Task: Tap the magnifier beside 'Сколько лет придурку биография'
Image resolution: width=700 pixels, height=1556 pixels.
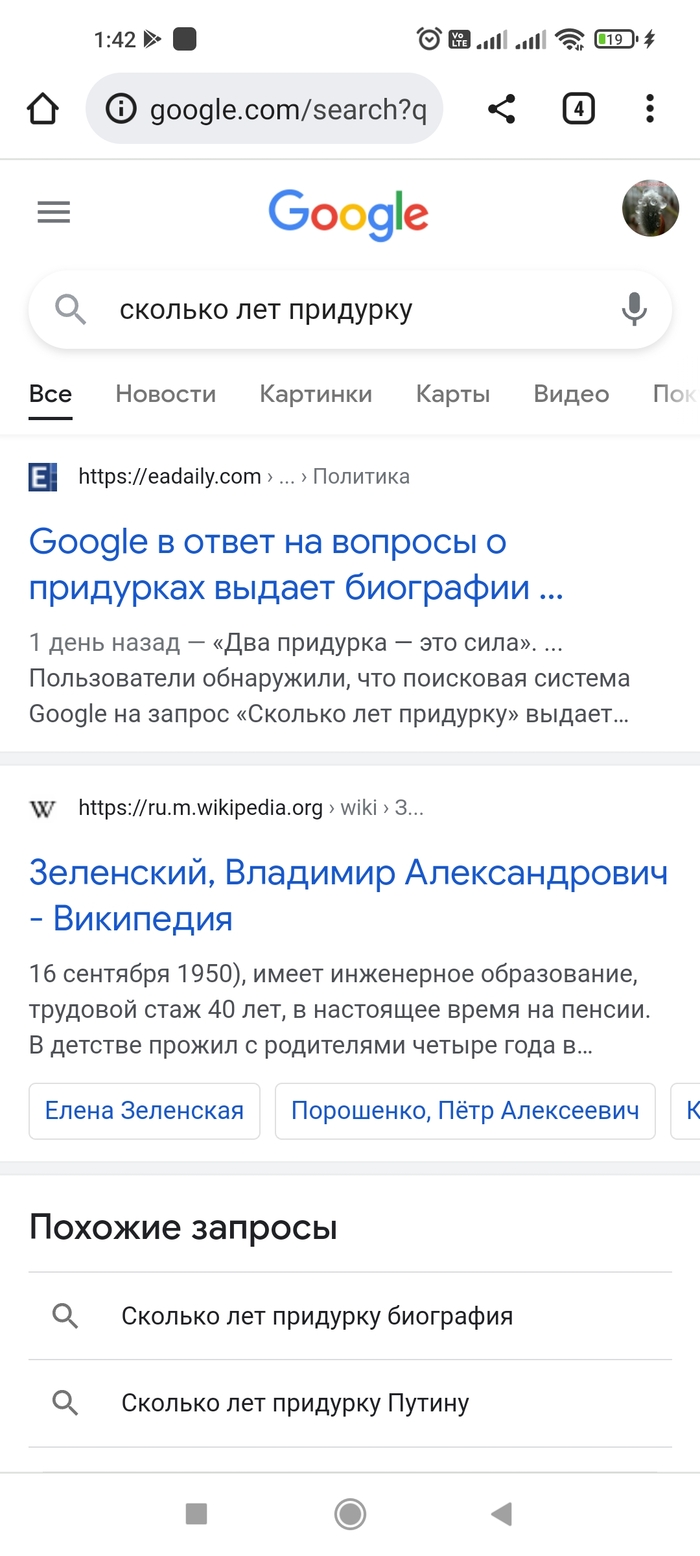Action: point(64,1316)
